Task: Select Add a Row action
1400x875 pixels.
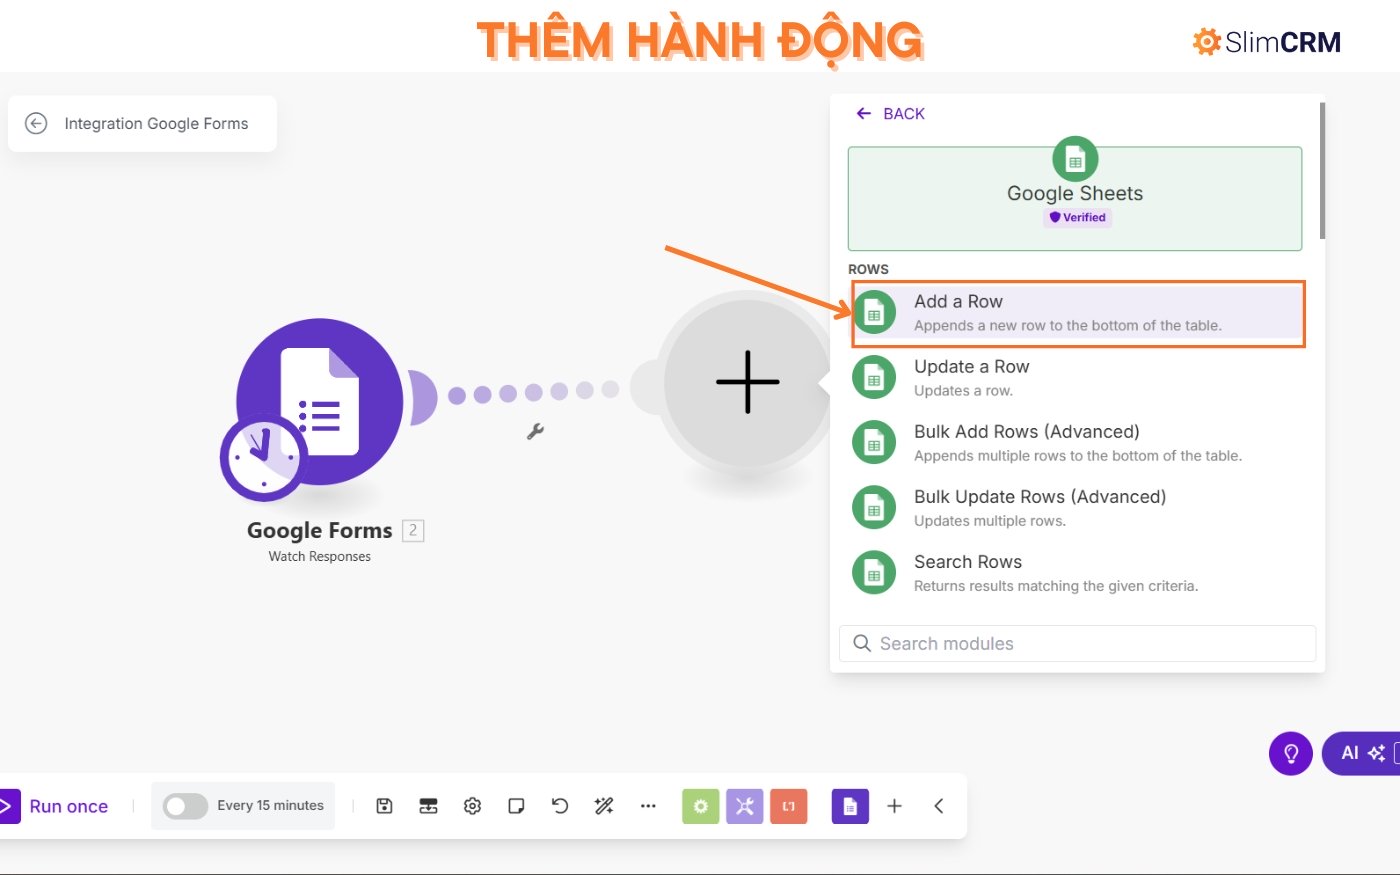Action: pyautogui.click(x=1078, y=313)
